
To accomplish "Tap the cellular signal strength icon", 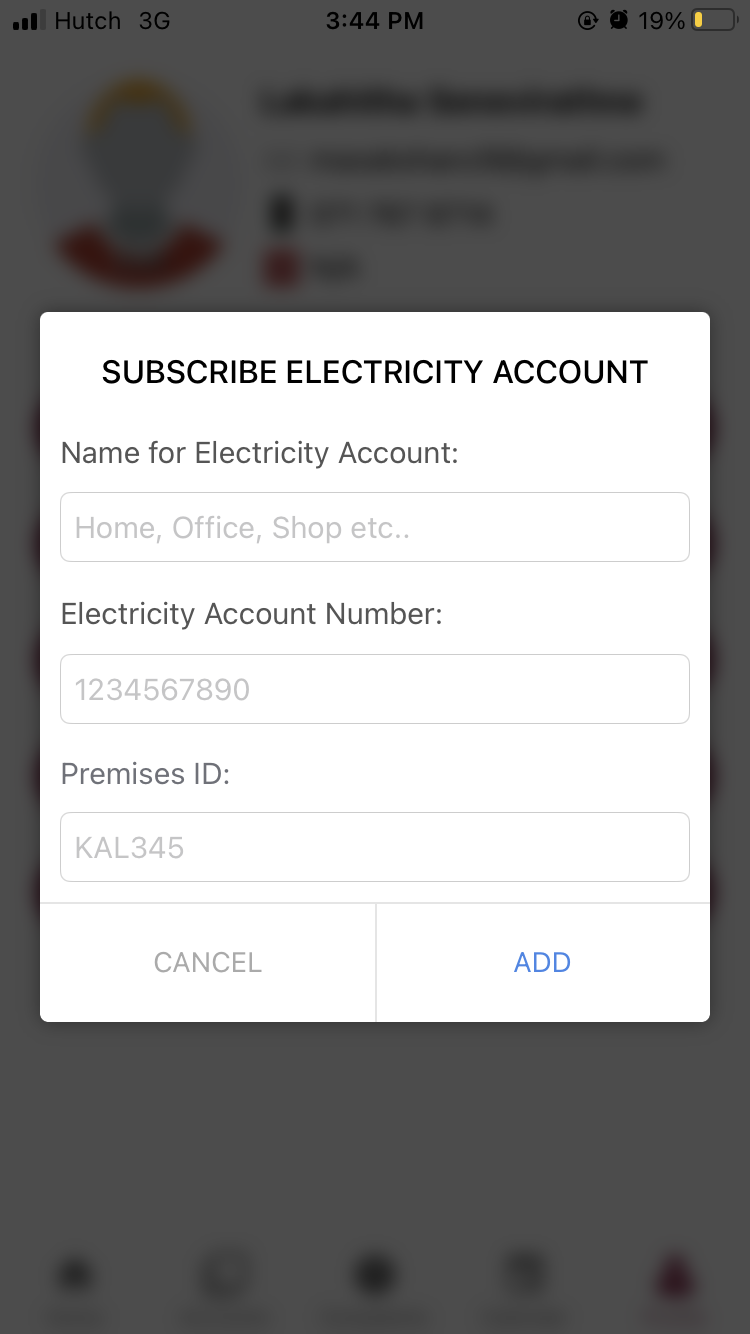I will 29,21.
